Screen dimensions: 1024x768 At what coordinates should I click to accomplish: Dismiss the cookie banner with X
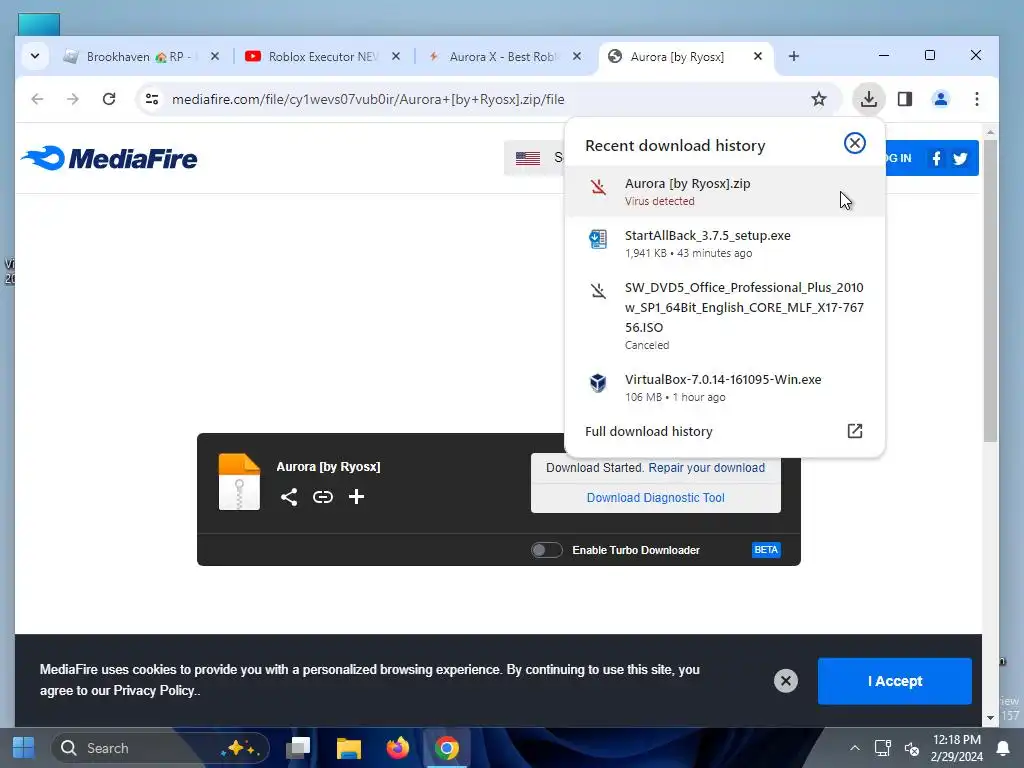click(786, 681)
